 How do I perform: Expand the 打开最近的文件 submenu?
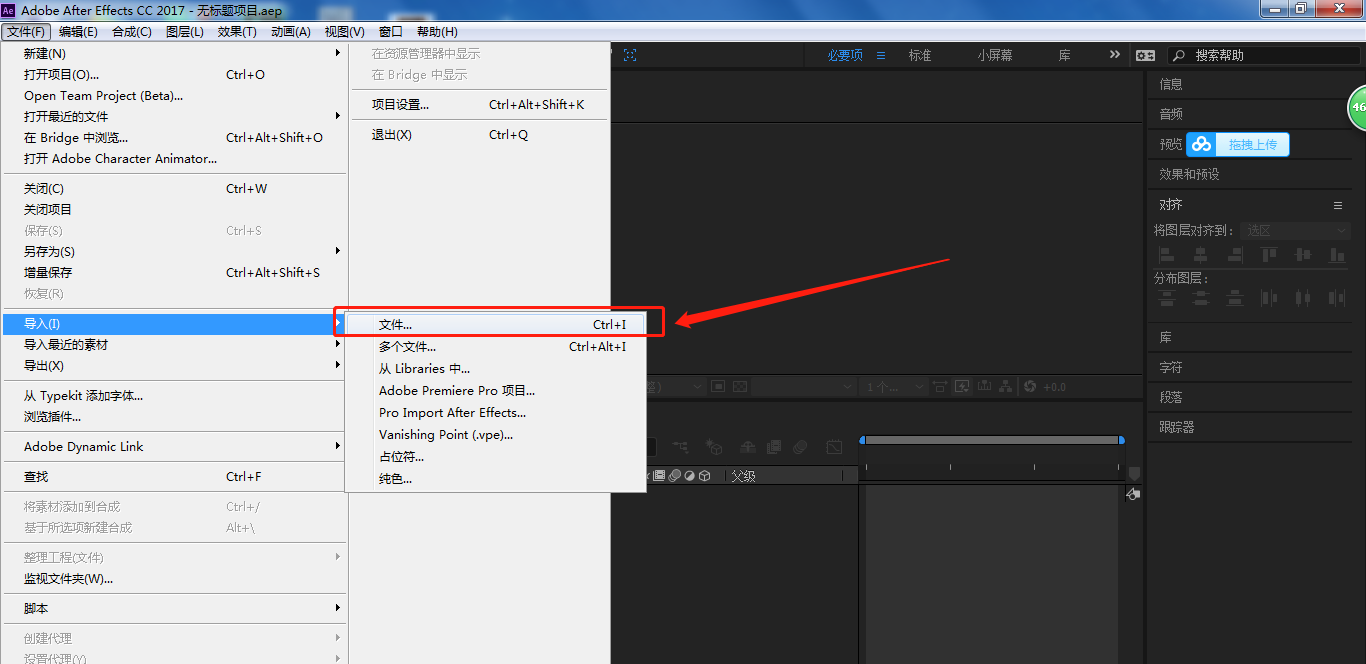(174, 117)
